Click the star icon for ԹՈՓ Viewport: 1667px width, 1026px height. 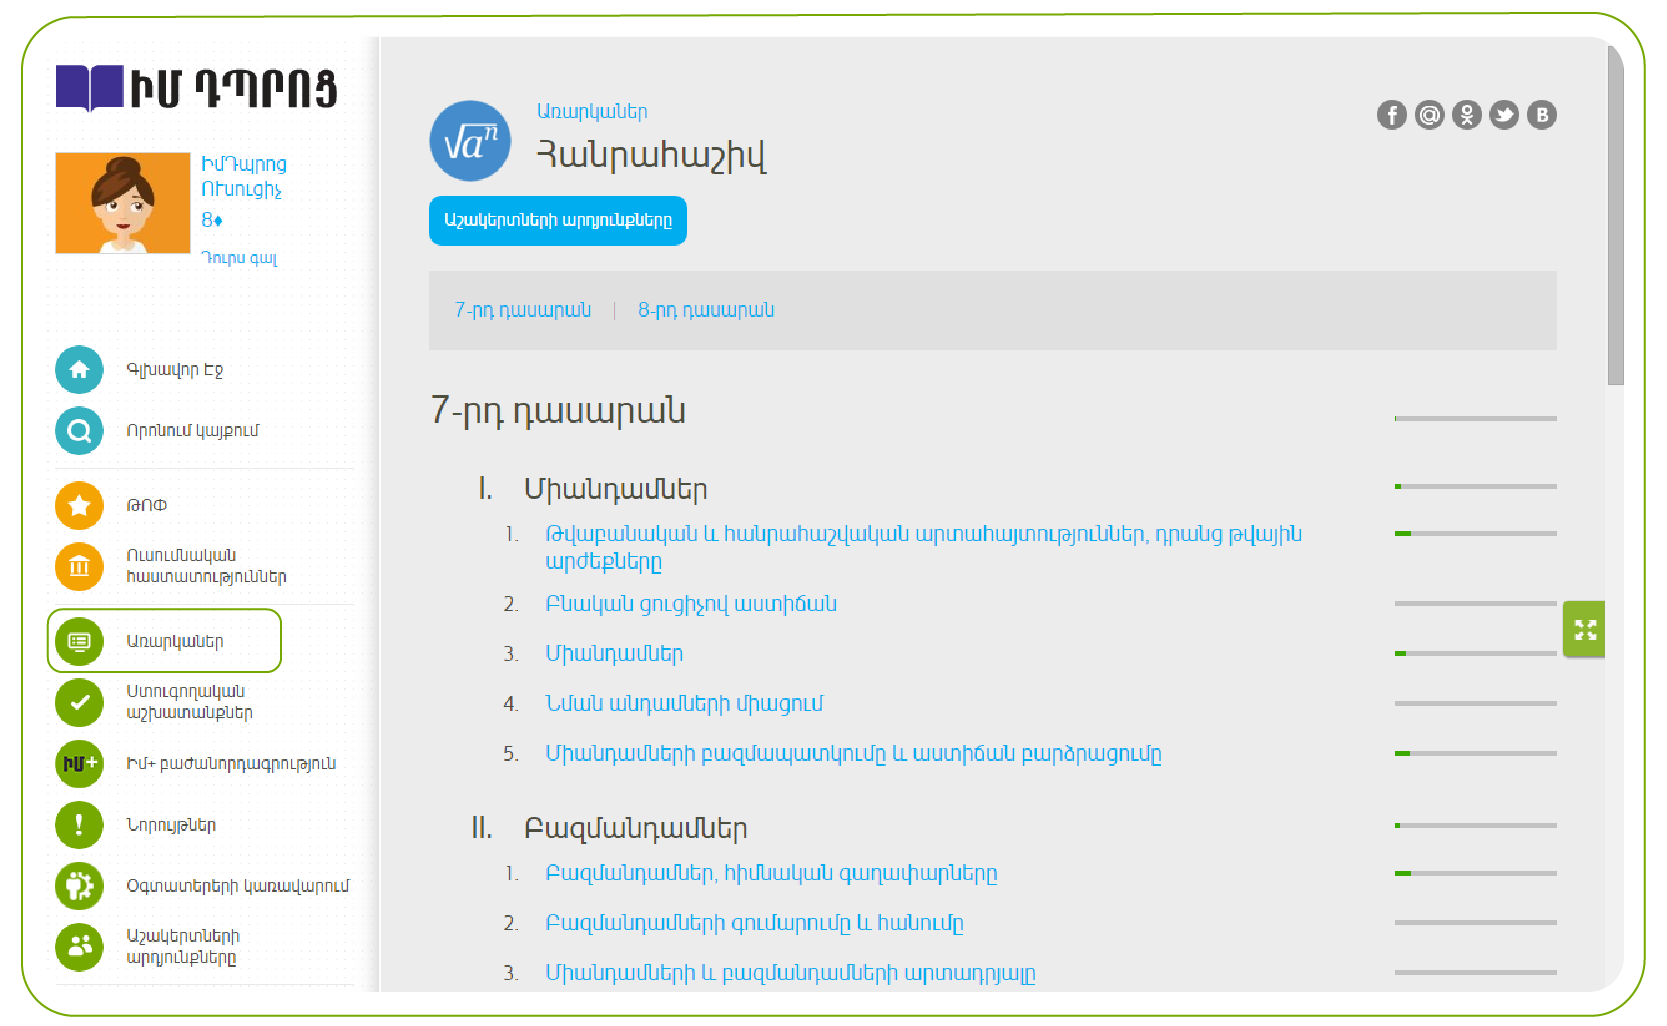[x=79, y=506]
